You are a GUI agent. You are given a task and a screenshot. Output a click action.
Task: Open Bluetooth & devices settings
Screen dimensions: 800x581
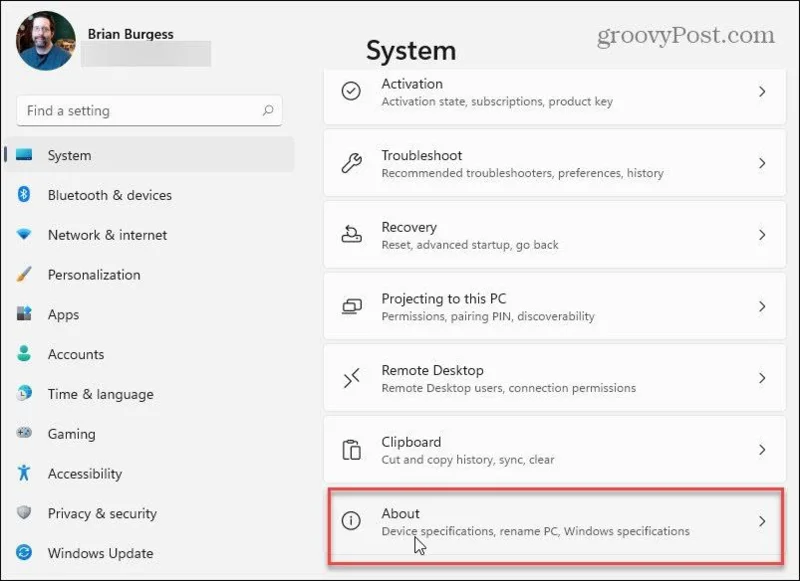click(149, 195)
